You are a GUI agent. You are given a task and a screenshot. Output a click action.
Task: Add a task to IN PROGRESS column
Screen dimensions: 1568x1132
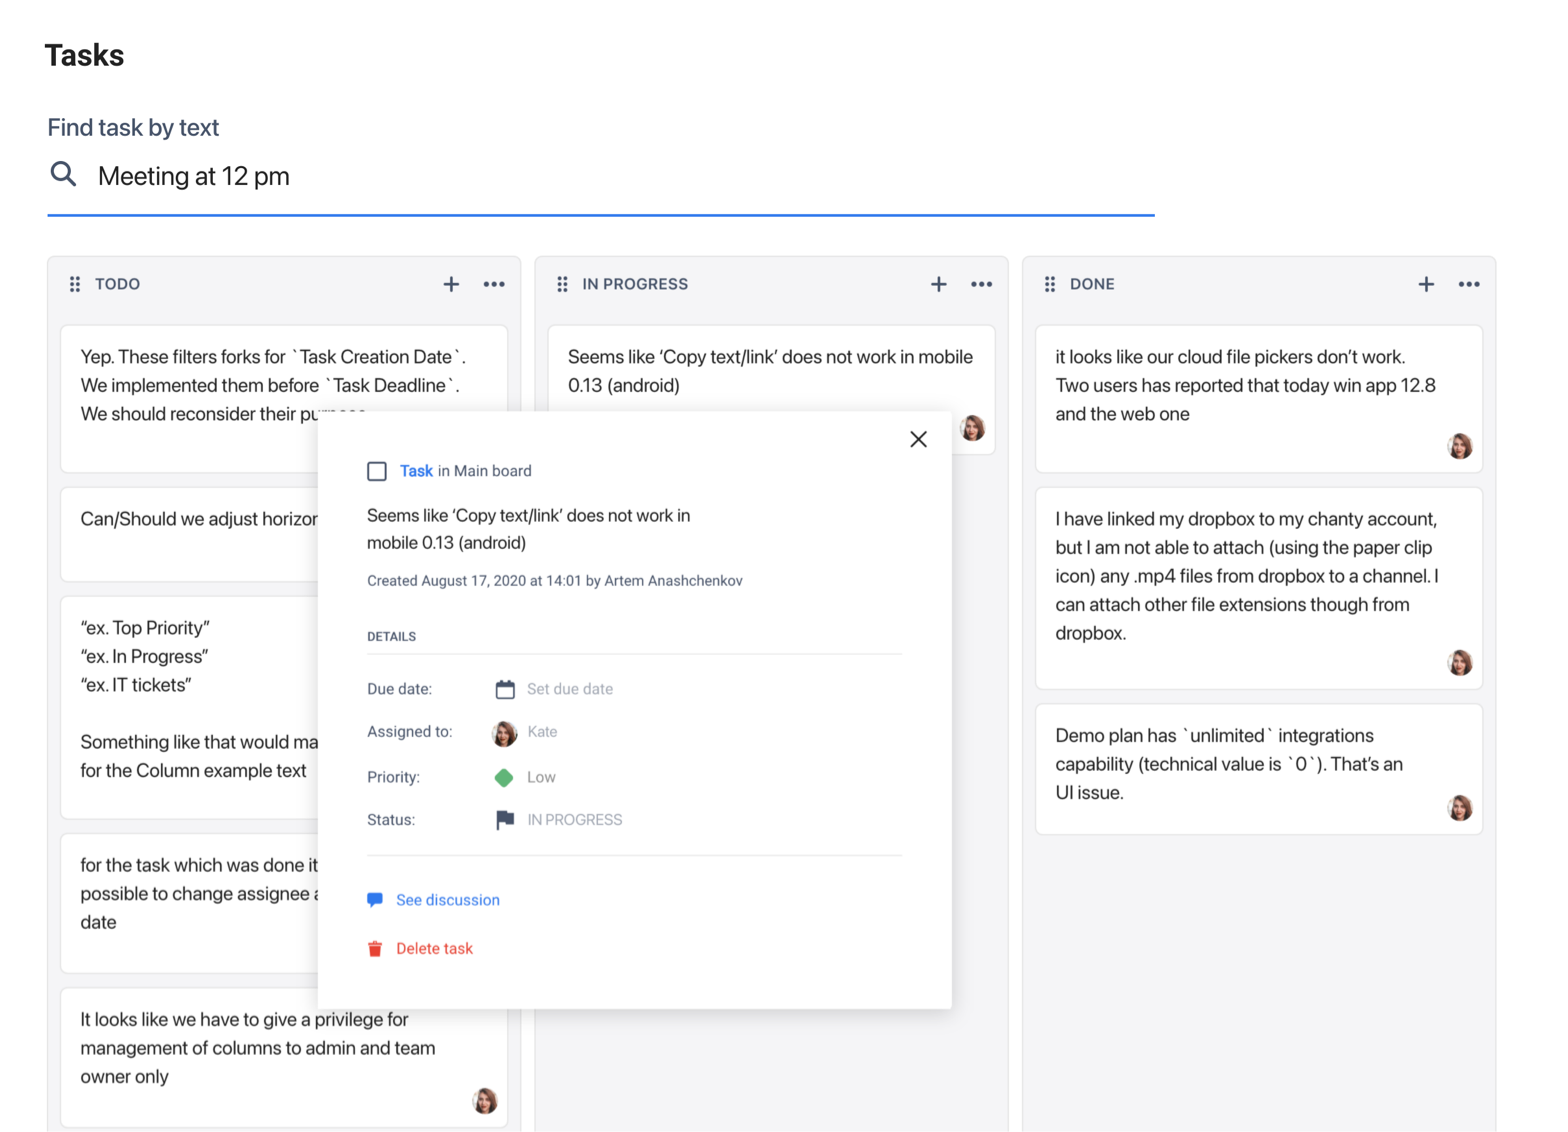click(938, 284)
